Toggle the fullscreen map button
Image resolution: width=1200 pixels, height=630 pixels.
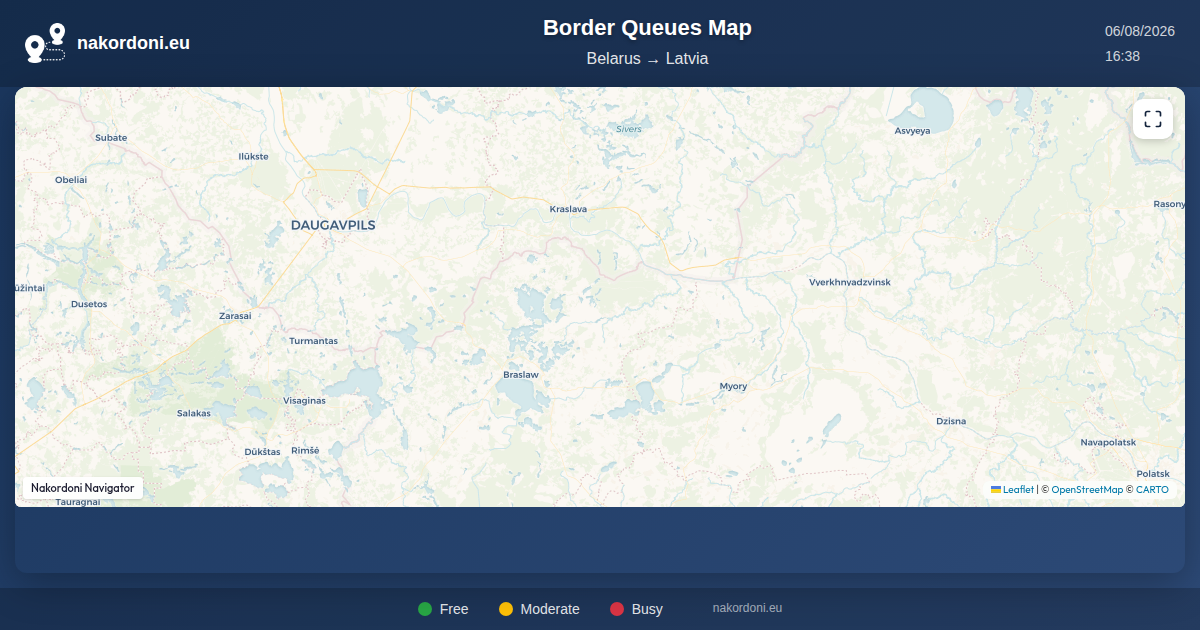[x=1153, y=119]
